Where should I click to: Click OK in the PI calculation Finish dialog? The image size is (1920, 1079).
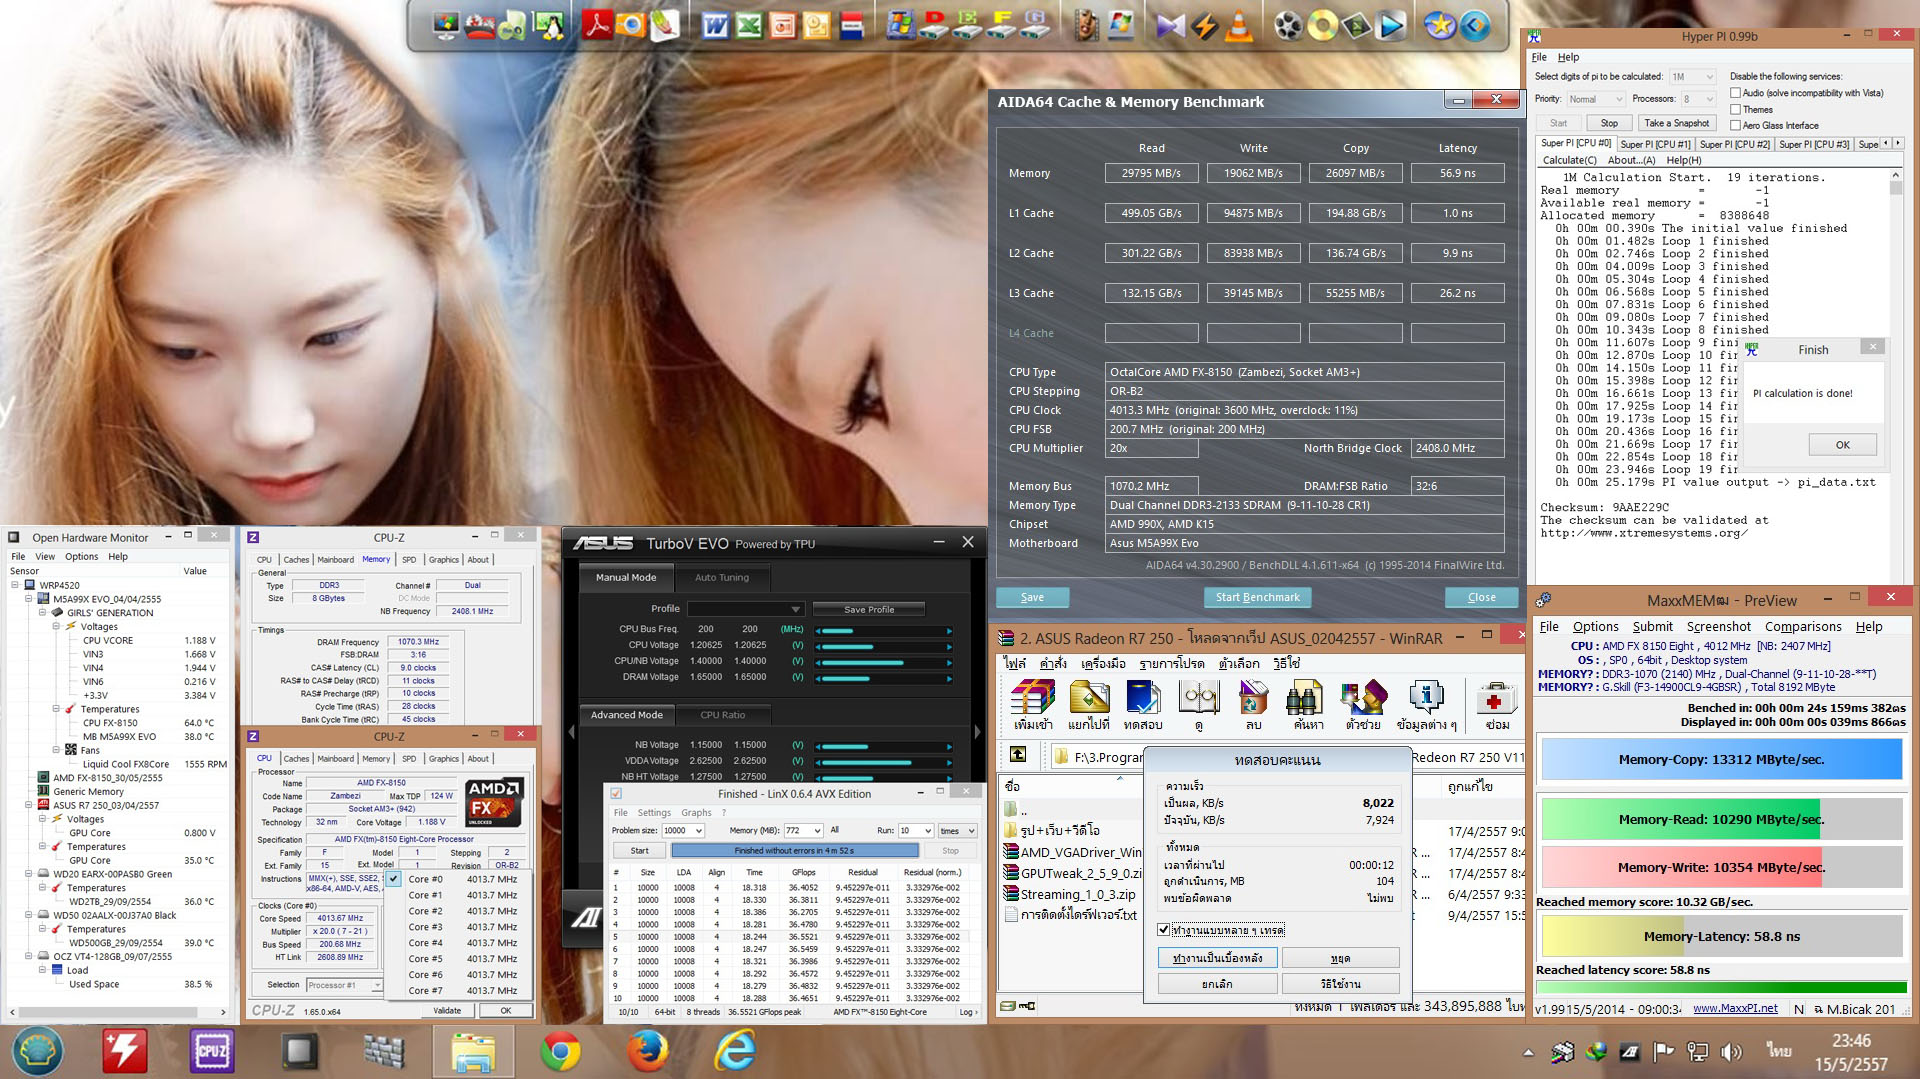click(x=1842, y=445)
